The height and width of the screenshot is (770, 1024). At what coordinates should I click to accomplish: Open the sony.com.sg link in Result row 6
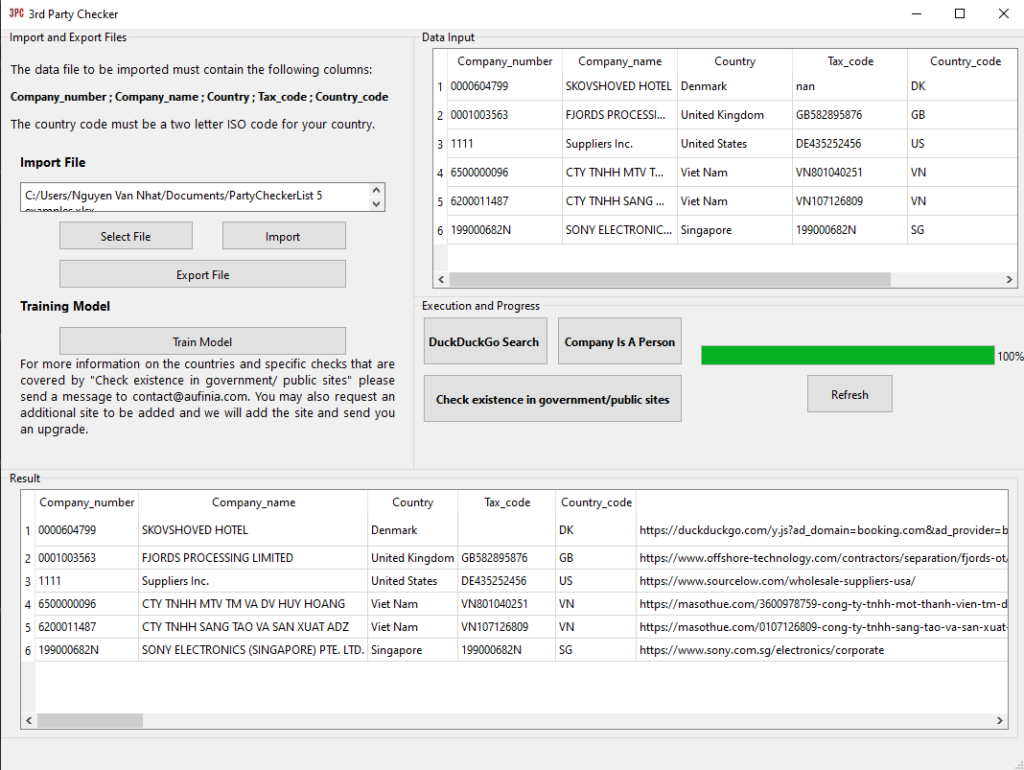click(x=761, y=650)
